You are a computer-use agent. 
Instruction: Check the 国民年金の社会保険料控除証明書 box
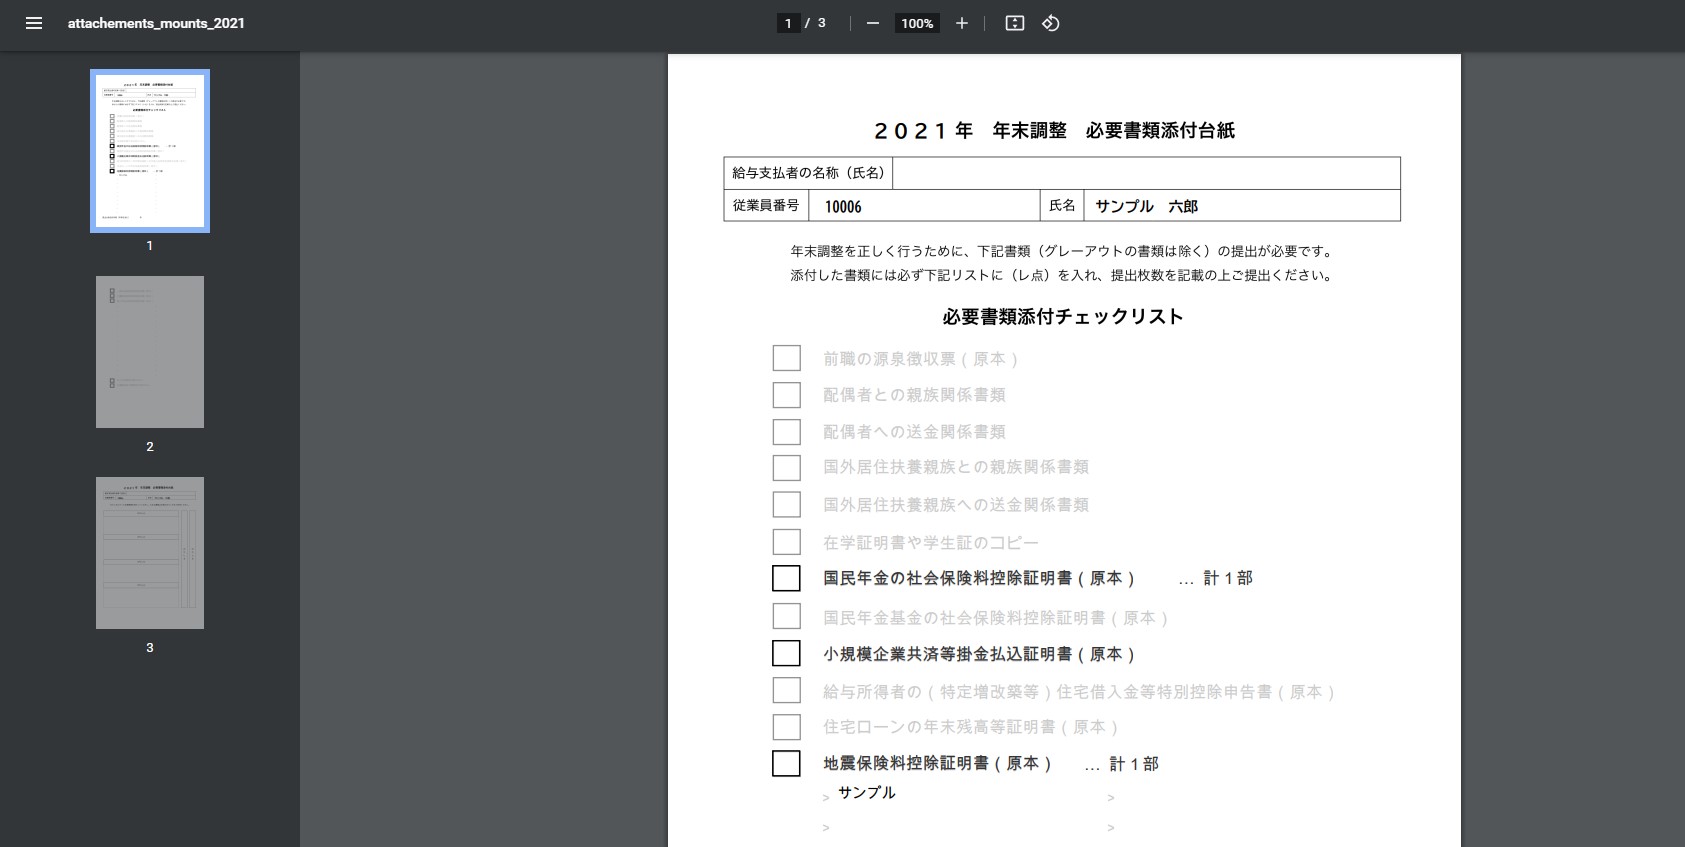pyautogui.click(x=786, y=578)
